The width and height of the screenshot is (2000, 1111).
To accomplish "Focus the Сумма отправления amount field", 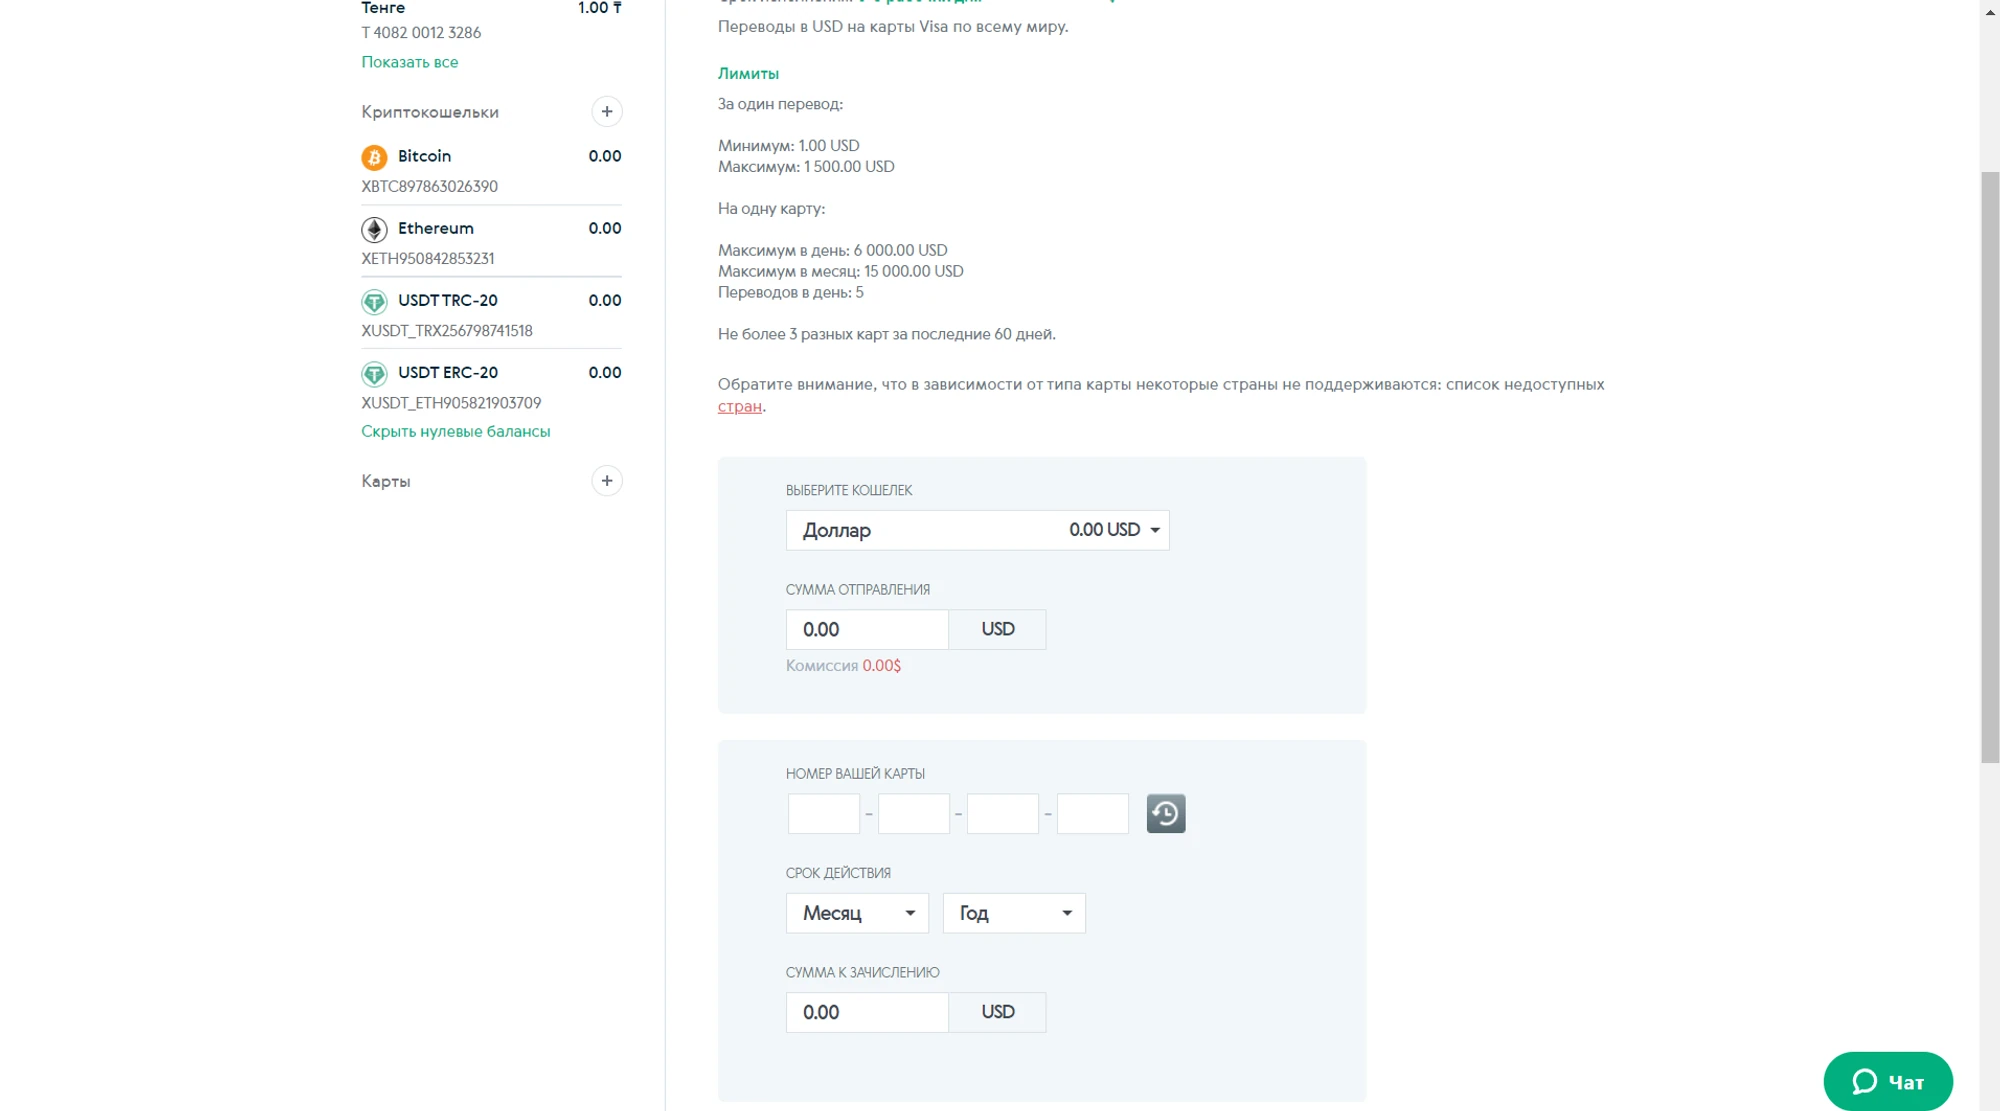I will [x=866, y=630].
